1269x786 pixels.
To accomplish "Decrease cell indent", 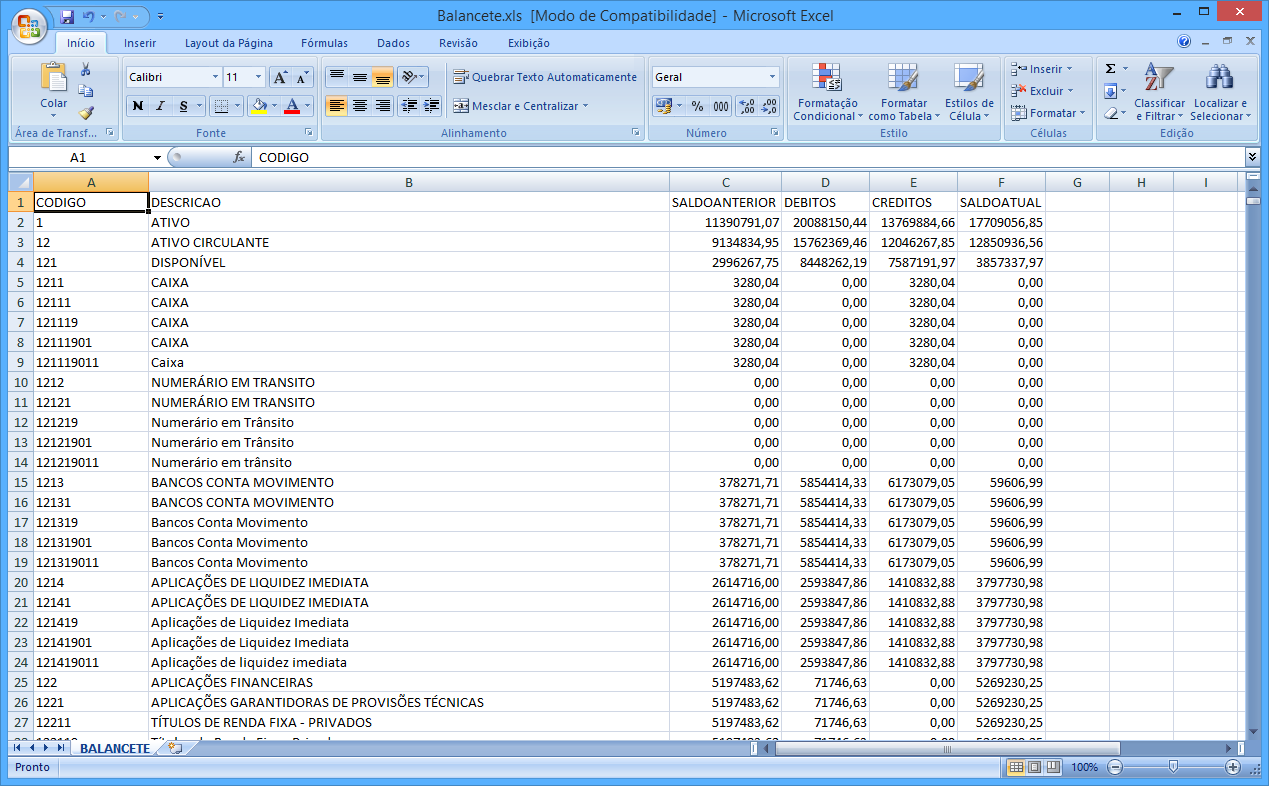I will pos(409,106).
